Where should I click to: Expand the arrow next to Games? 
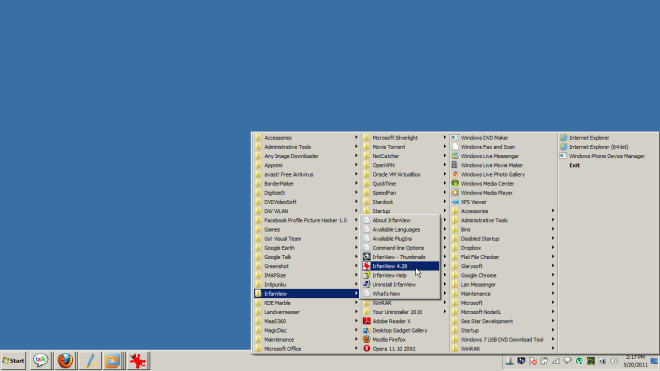pyautogui.click(x=356, y=230)
